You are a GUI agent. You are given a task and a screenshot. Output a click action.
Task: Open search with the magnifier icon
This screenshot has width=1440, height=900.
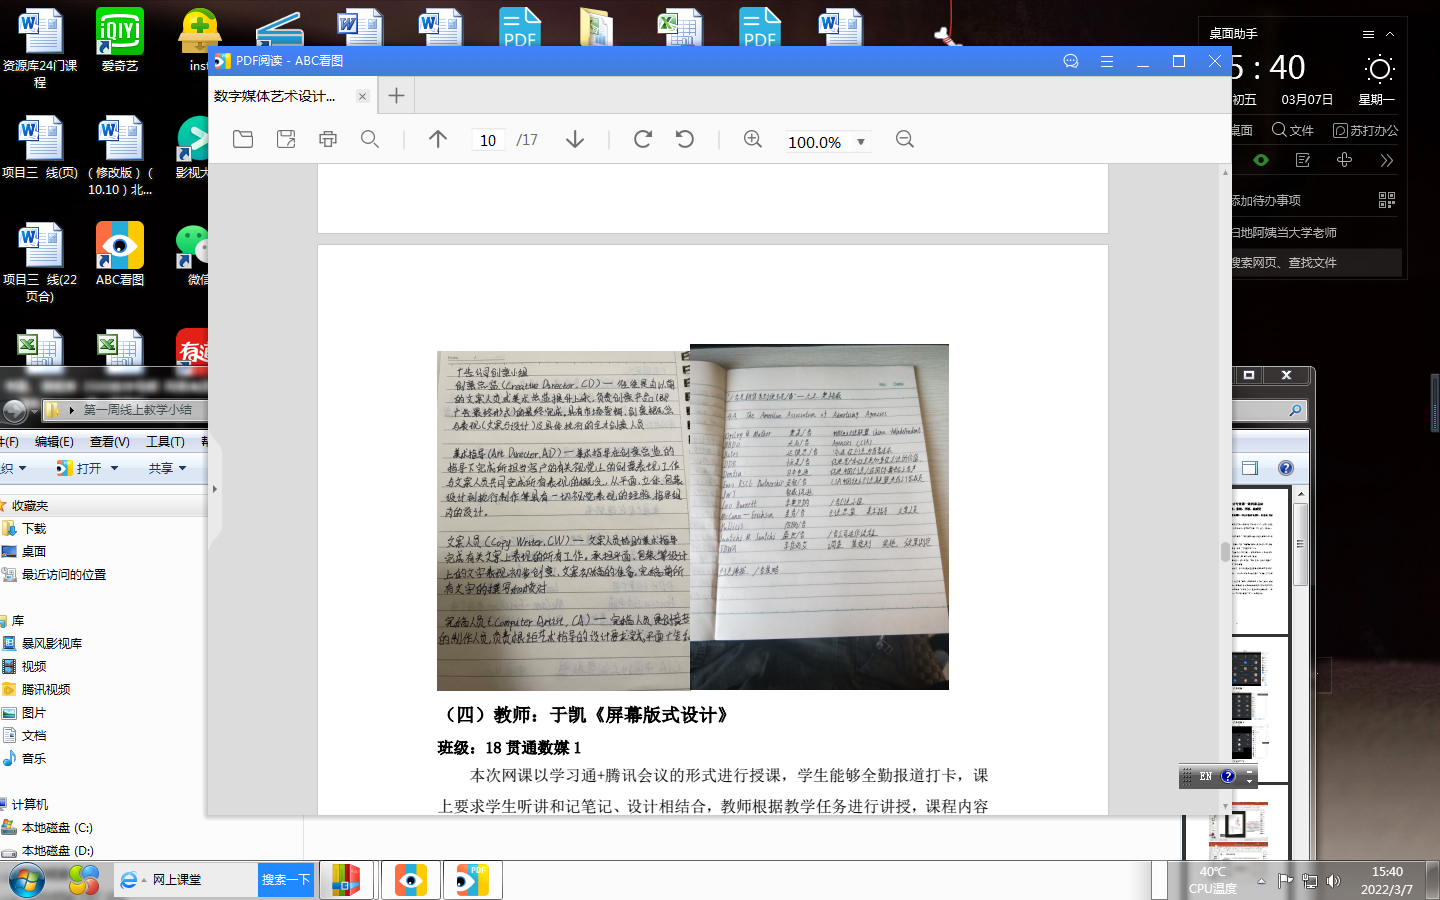370,139
